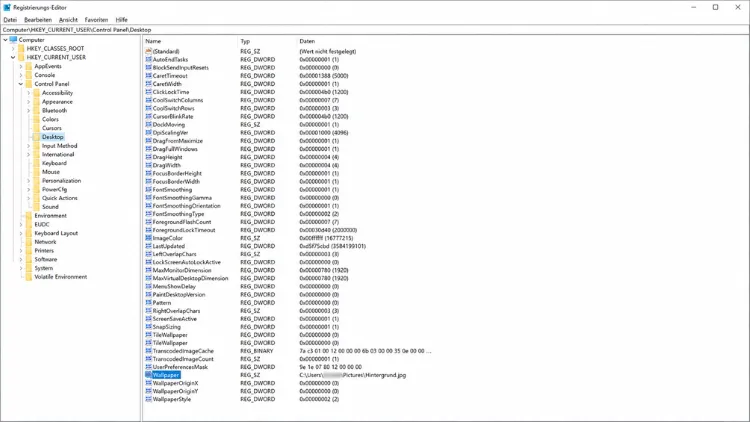This screenshot has width=750, height=422.
Task: Select the Keyboard key under Control Panel
Action: [x=54, y=163]
